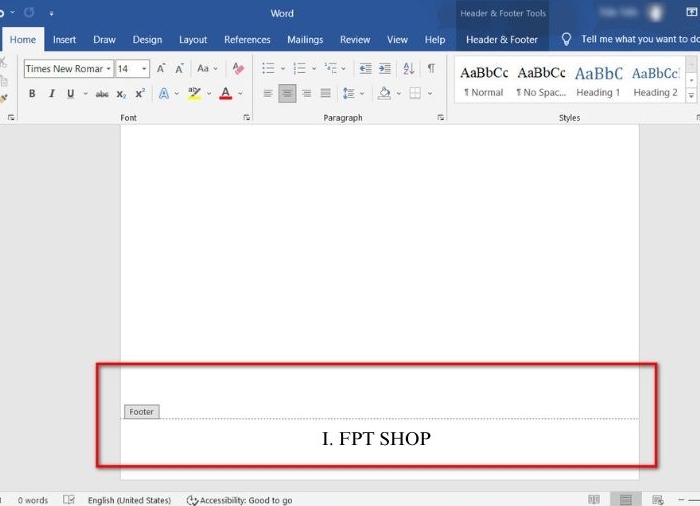Apply the Heading 1 style
Screen dimensions: 700x506
point(598,81)
